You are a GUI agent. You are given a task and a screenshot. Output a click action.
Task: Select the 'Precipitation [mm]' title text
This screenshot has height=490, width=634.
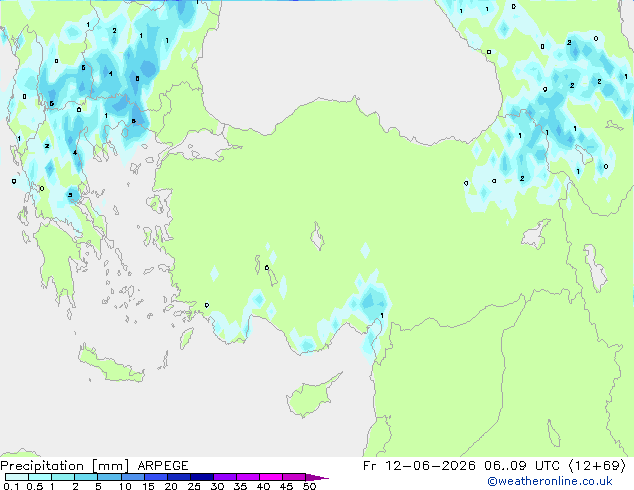click(65, 466)
